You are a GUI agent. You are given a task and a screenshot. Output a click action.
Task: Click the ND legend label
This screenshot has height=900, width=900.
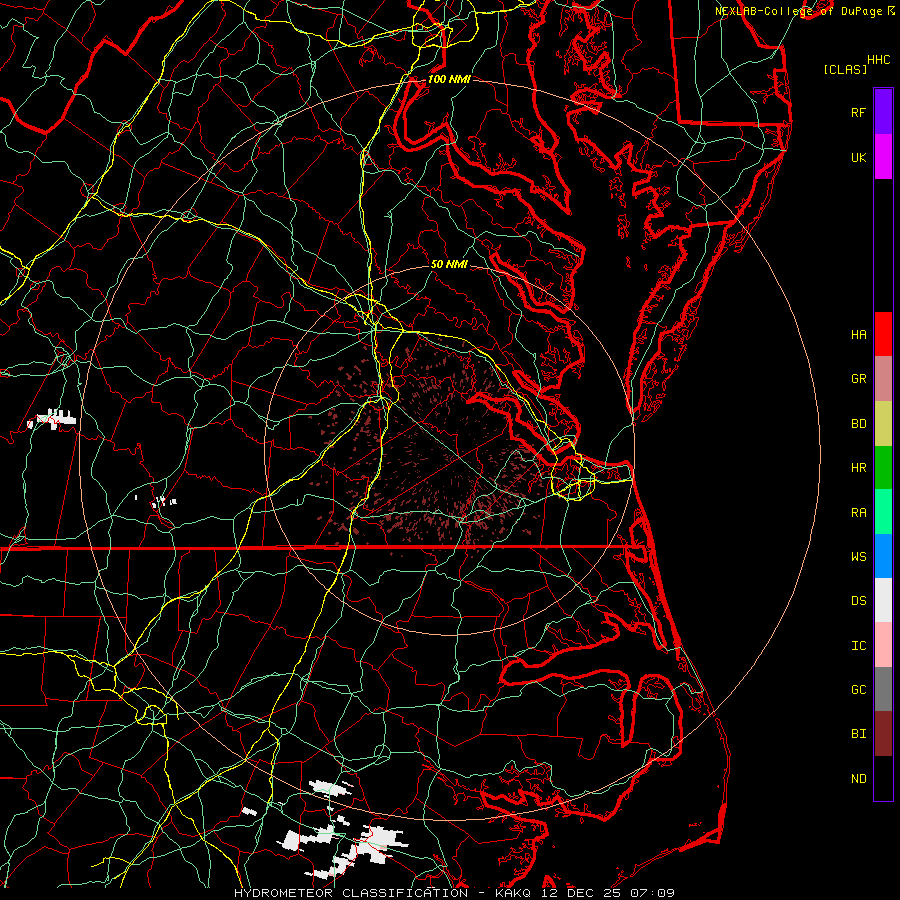pyautogui.click(x=858, y=778)
